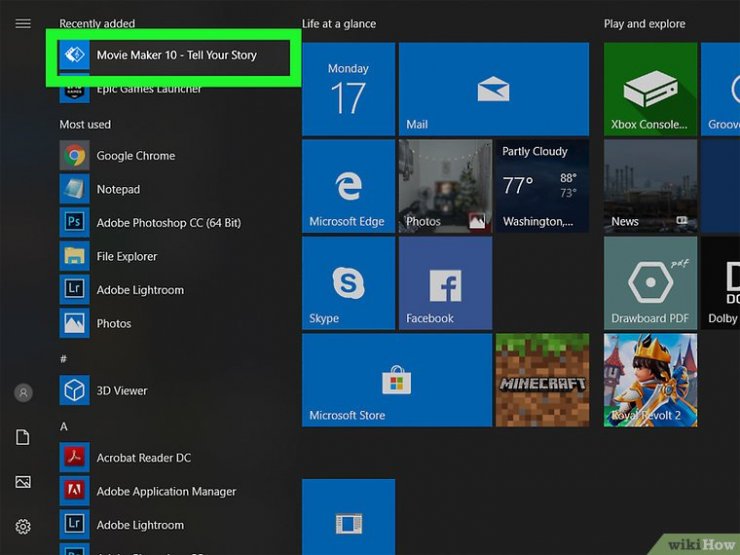Click the Adobe Photoshop CC Ps icon
Image resolution: width=740 pixels, height=555 pixels.
click(75, 222)
